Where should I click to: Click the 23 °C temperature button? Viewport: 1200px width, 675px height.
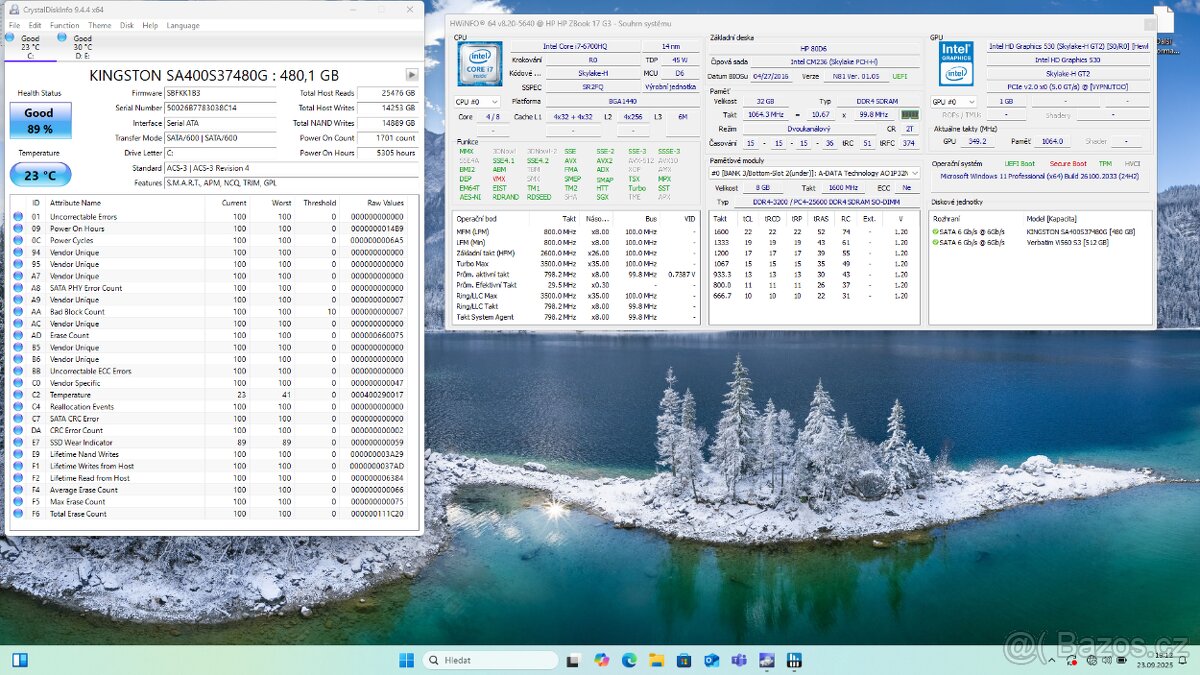coord(39,175)
